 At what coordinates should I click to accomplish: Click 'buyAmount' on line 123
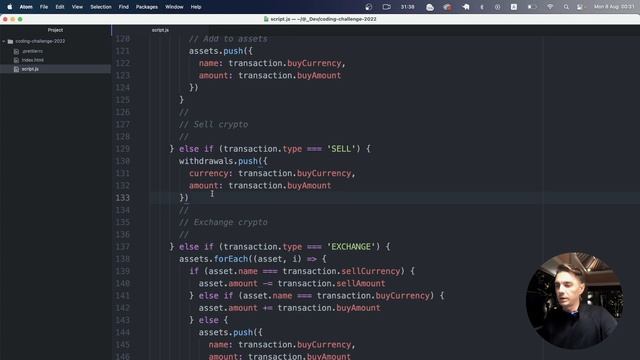(x=319, y=76)
